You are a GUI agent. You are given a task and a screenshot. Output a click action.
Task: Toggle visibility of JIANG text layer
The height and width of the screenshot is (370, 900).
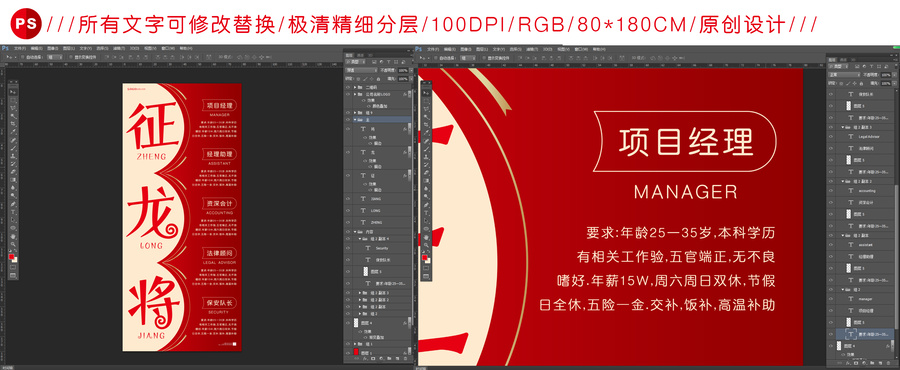coord(348,199)
